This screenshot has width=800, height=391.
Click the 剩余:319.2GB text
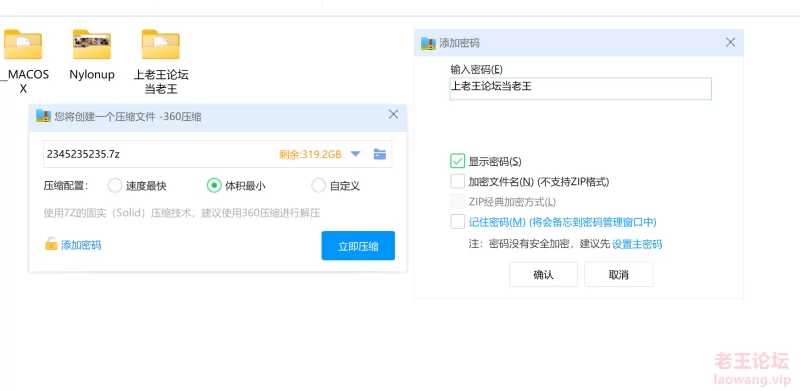(x=310, y=155)
